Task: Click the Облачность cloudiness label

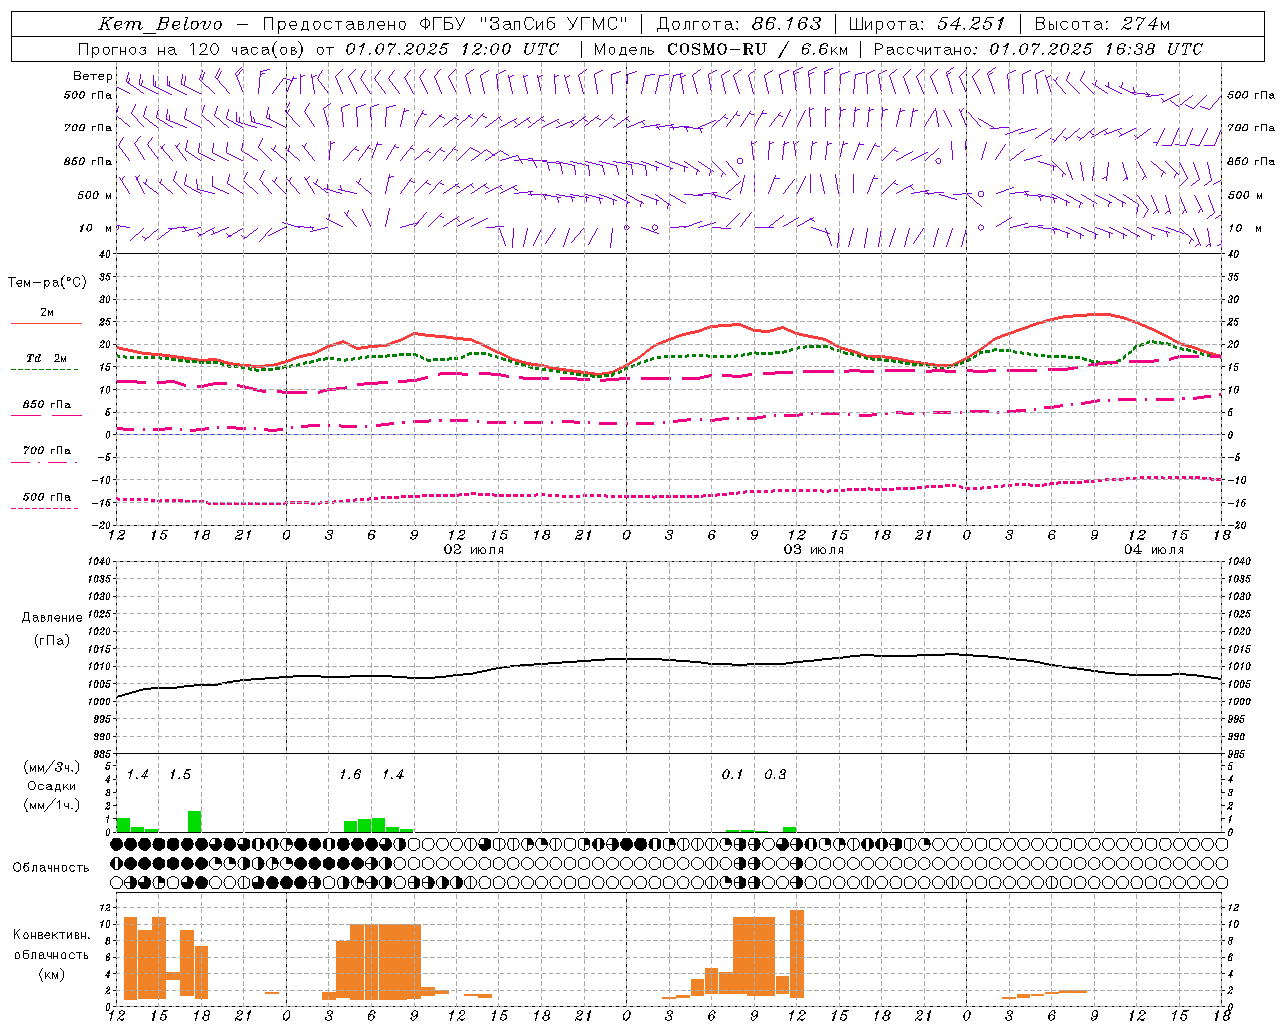Action: (x=51, y=868)
